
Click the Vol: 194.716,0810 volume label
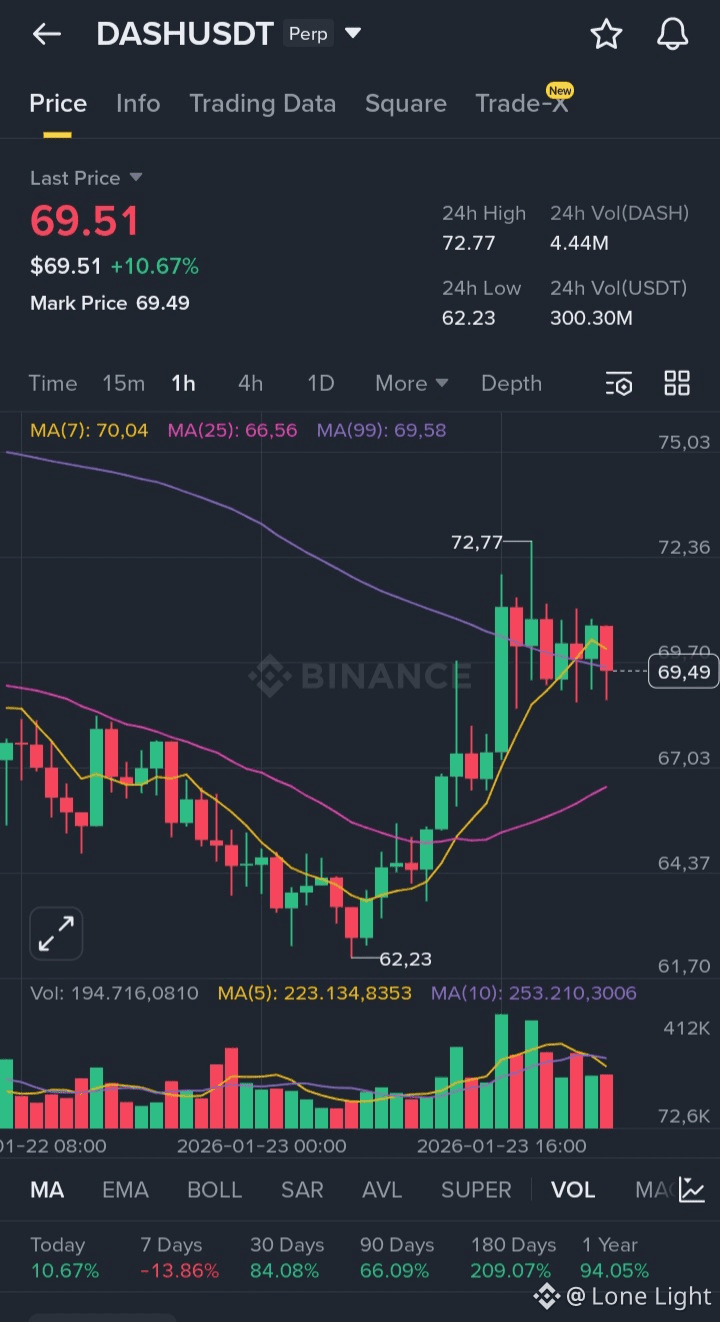point(114,993)
